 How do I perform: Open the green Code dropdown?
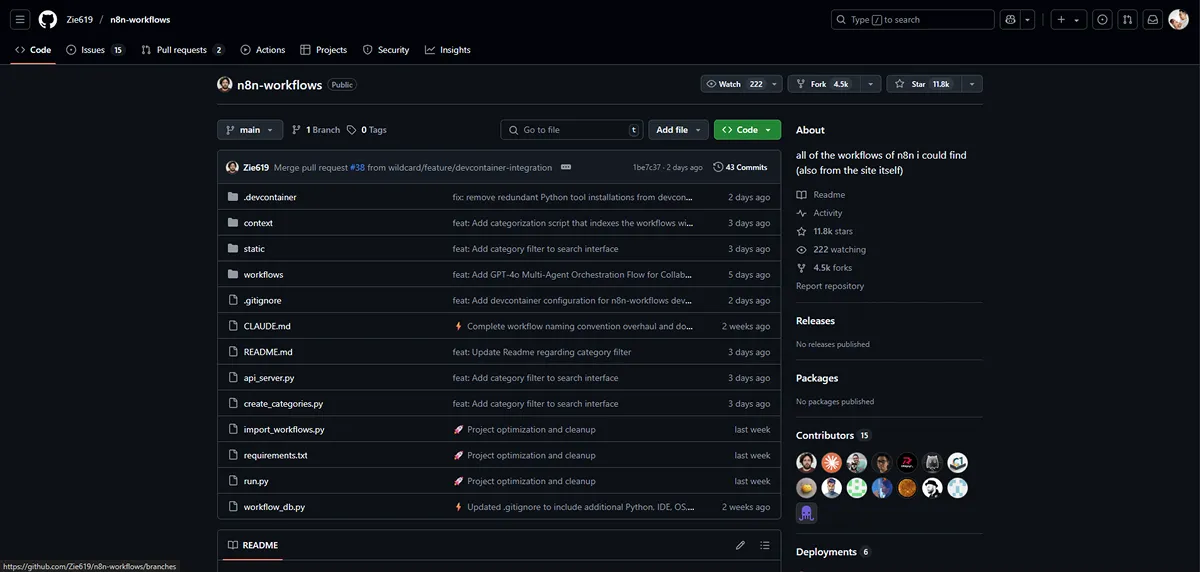click(747, 130)
